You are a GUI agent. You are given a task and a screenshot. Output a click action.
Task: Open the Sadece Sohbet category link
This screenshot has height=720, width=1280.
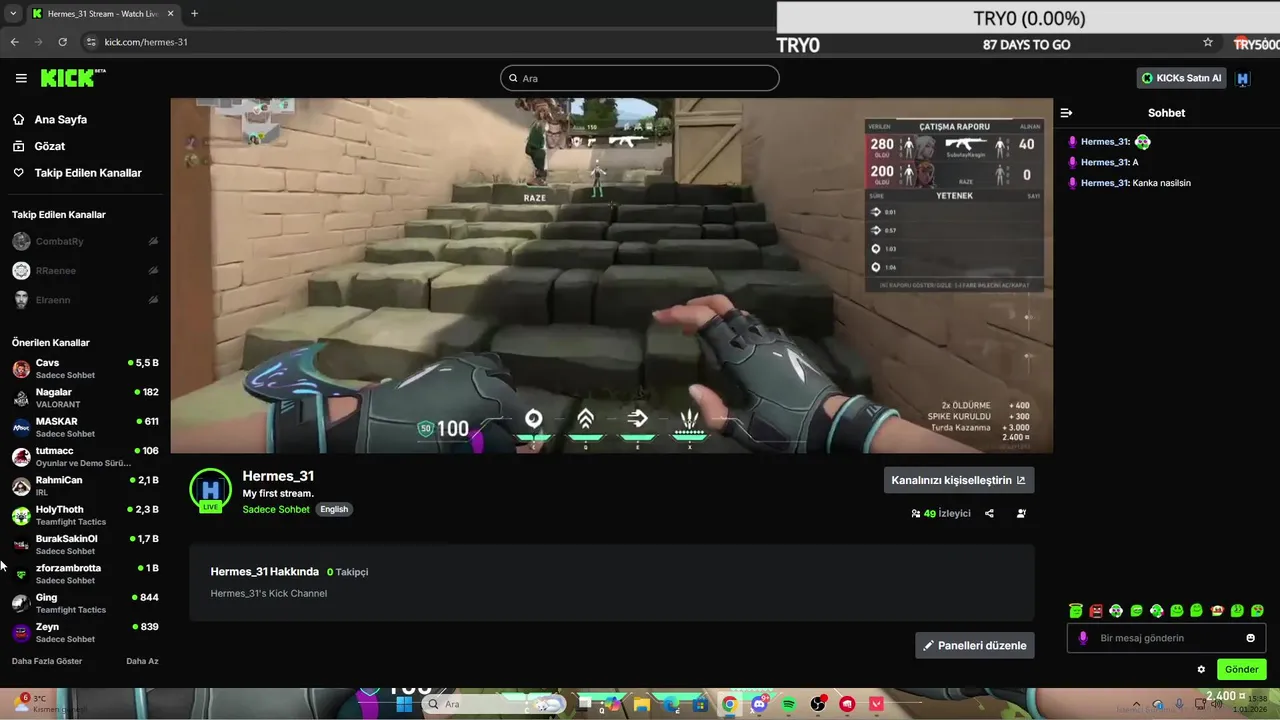point(276,509)
